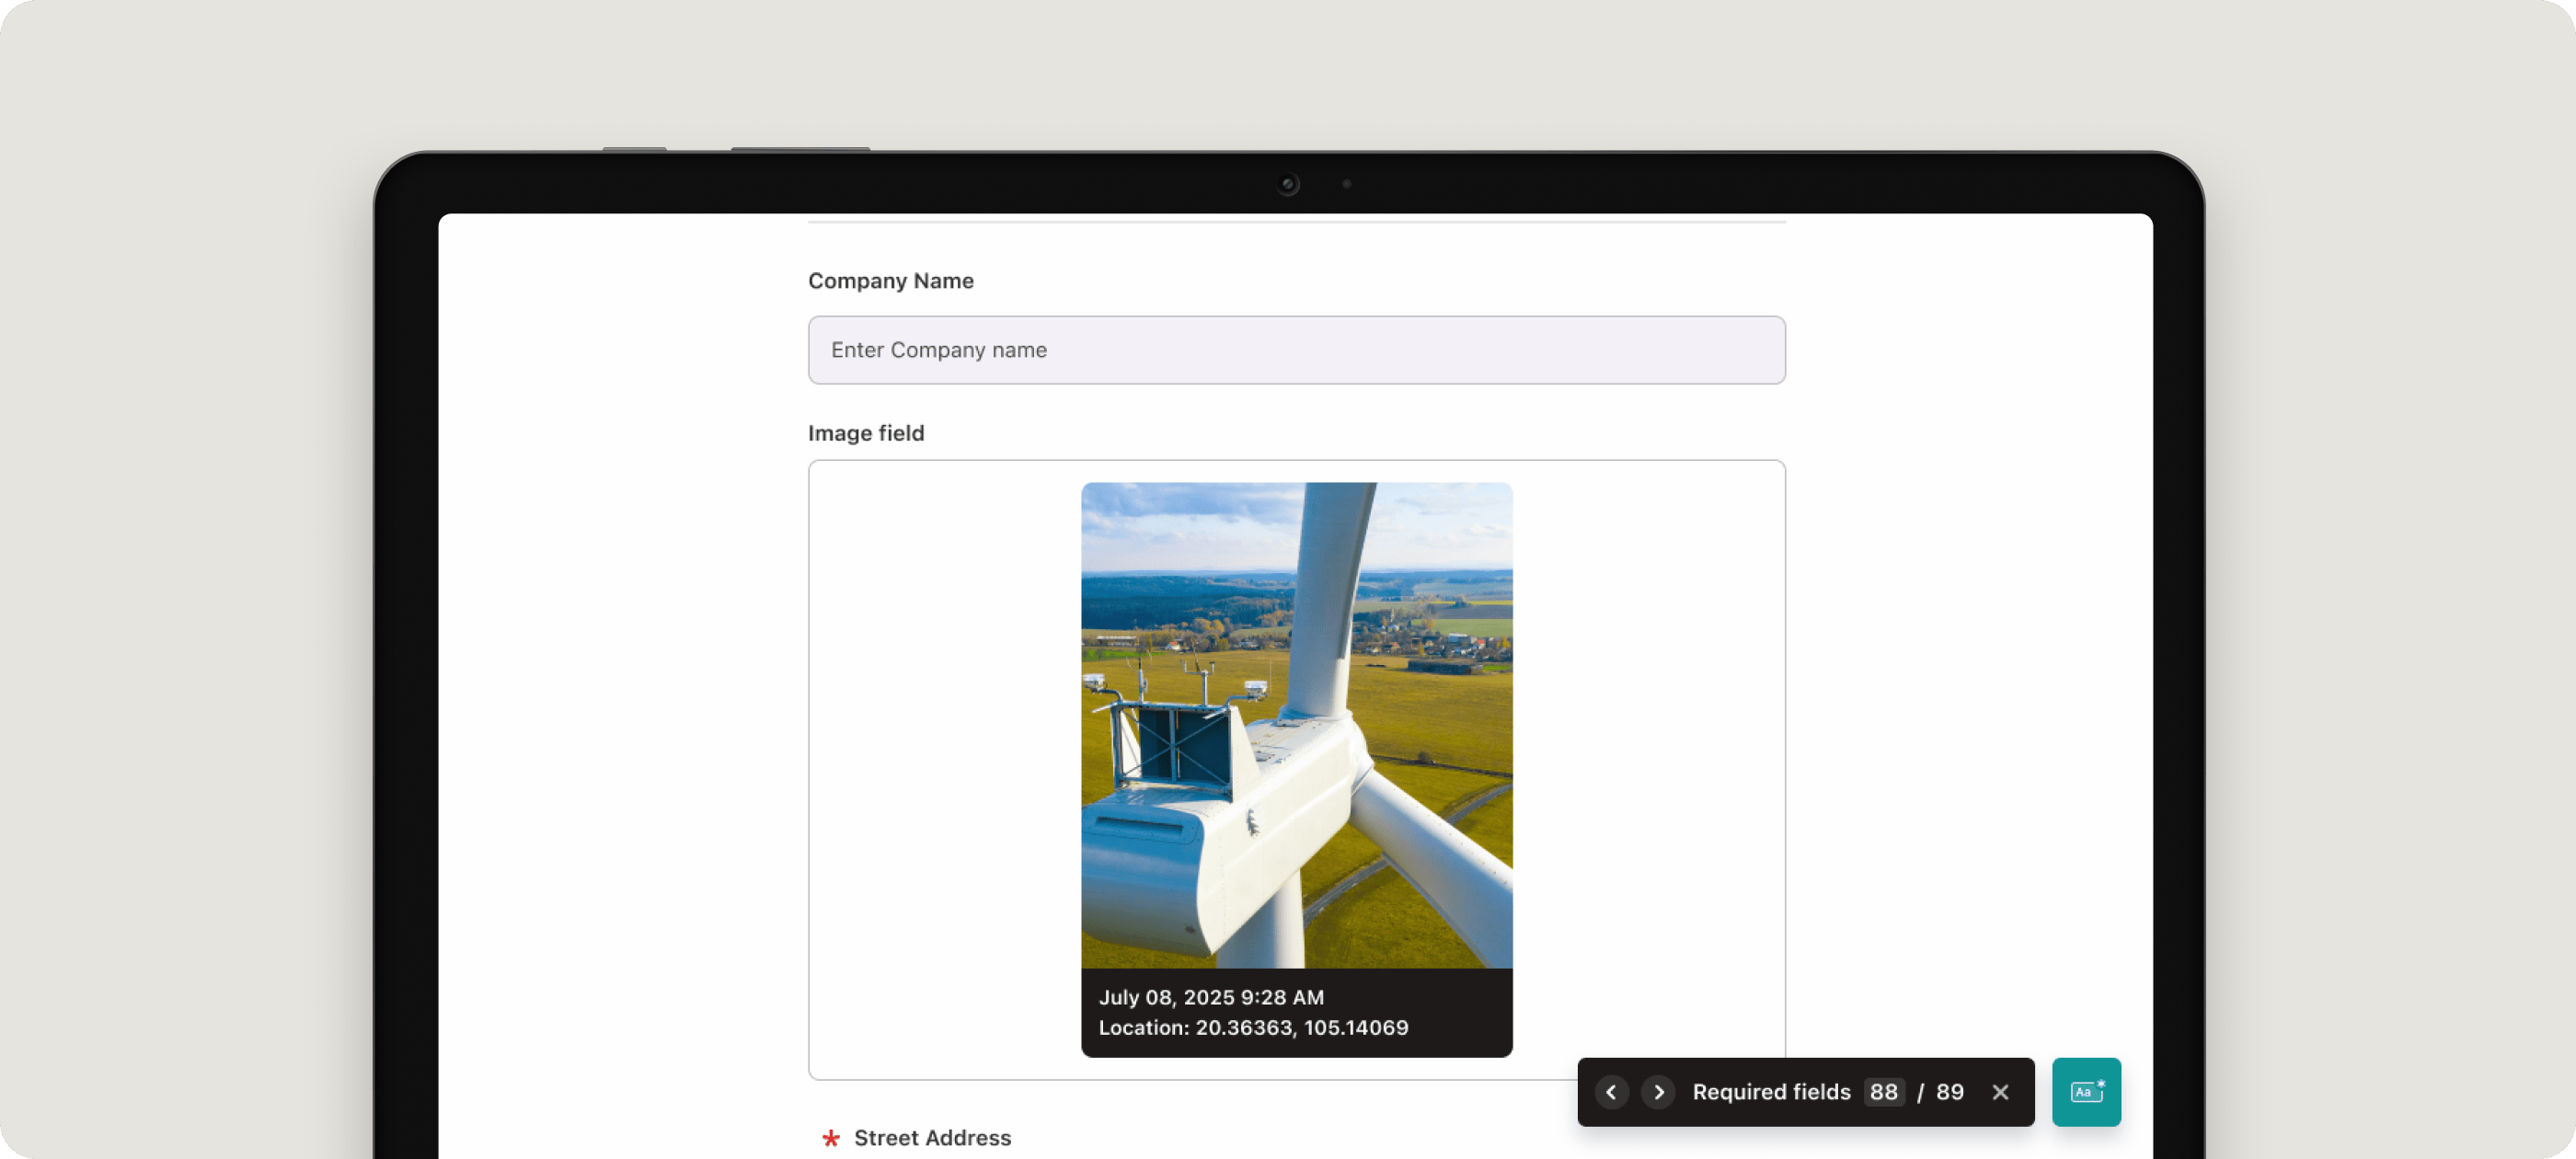The width and height of the screenshot is (2576, 1159).
Task: Close the Required fields navigator bar
Action: pyautogui.click(x=2000, y=1092)
